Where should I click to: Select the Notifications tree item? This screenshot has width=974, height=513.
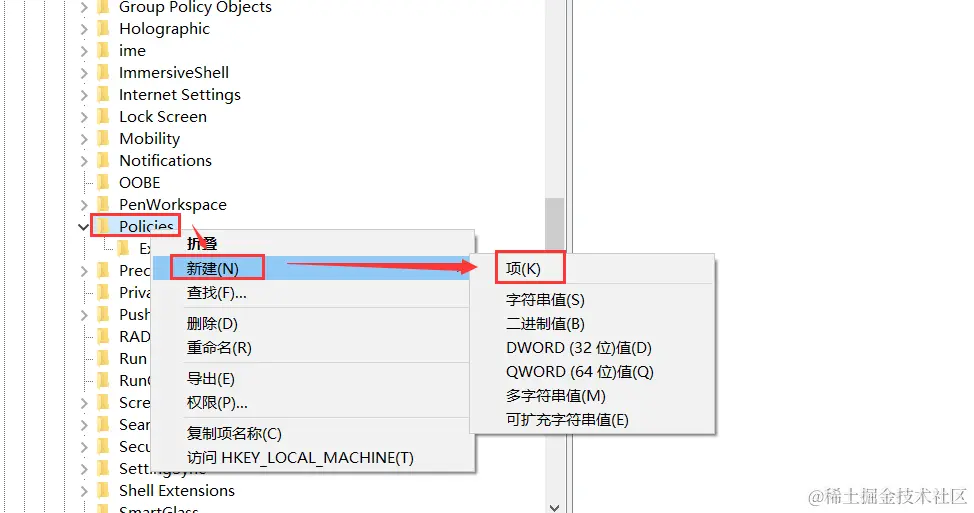165,160
